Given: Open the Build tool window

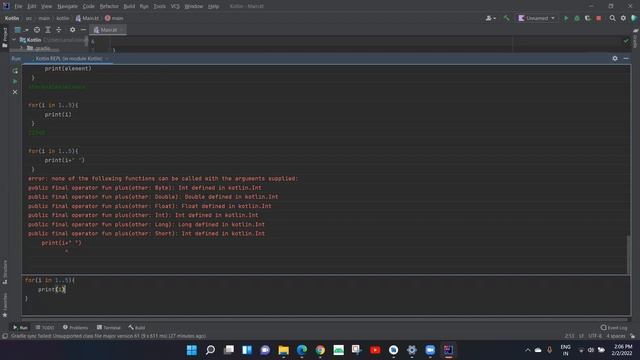Looking at the screenshot, I should coord(137,327).
